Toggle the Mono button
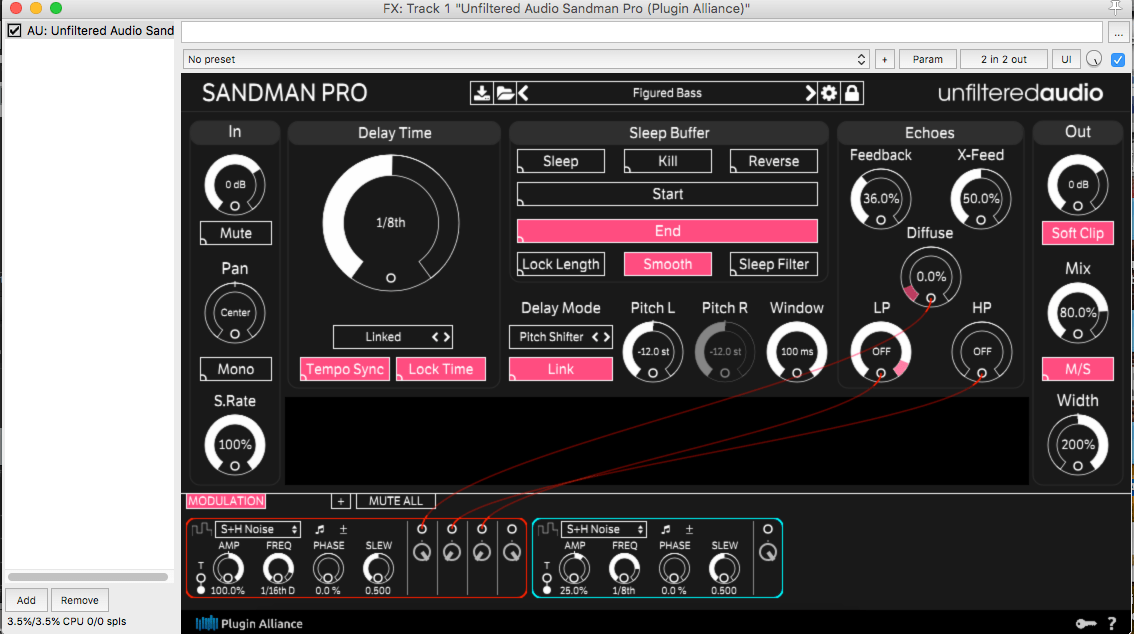 click(x=236, y=369)
